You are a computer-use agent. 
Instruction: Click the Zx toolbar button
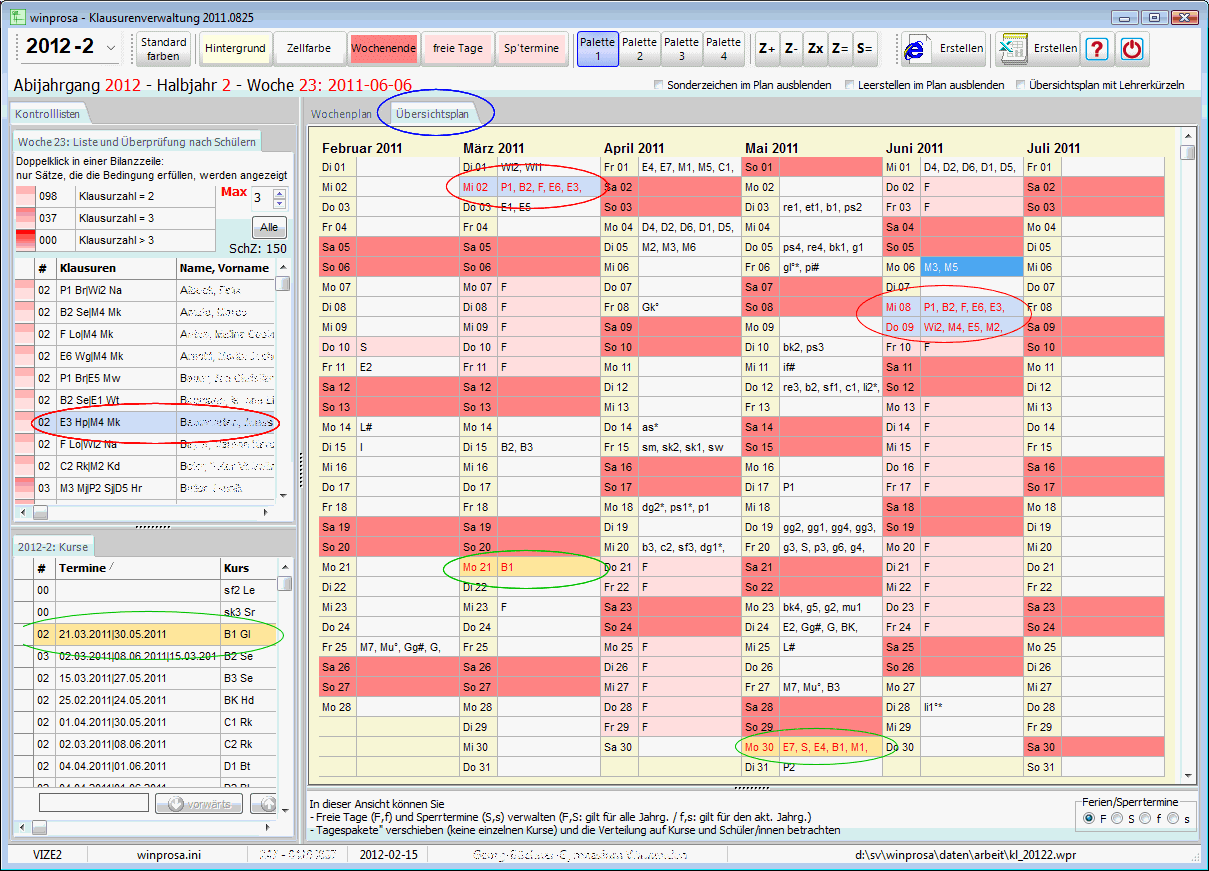pos(816,49)
